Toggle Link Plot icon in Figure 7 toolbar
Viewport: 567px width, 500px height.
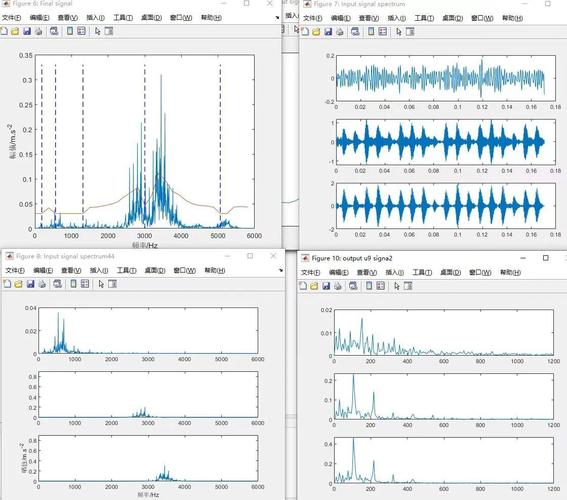tap(355, 32)
